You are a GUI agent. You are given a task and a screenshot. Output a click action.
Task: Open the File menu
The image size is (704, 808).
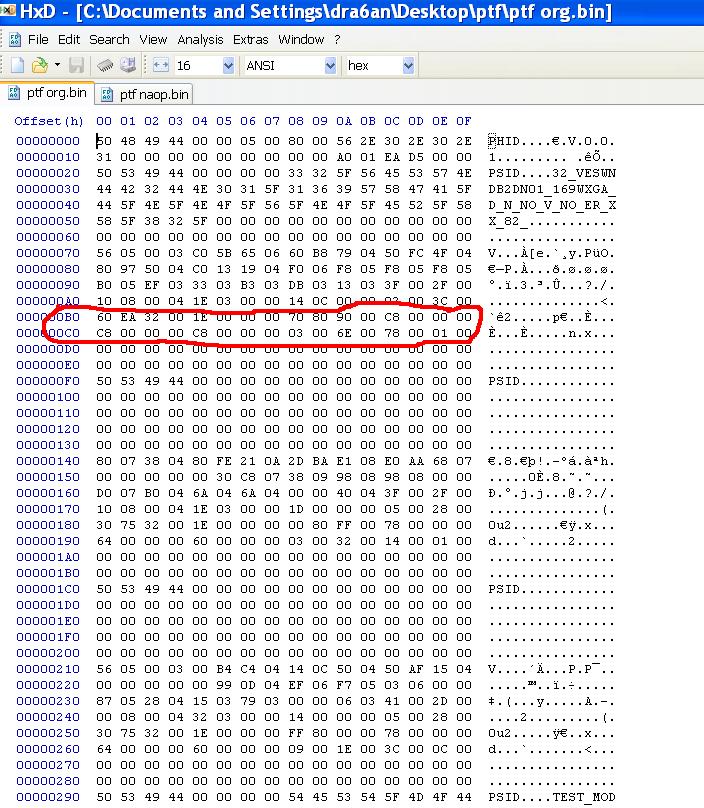click(38, 39)
